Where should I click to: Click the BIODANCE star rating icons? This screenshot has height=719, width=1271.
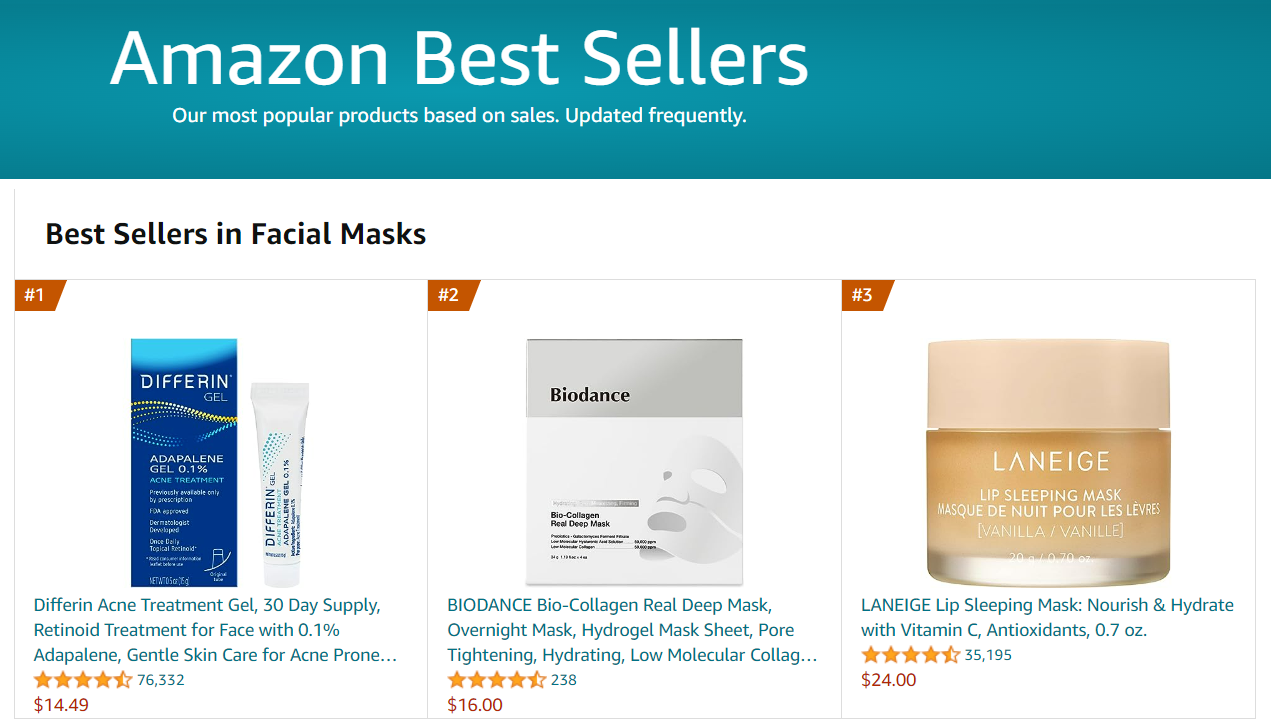tap(497, 680)
